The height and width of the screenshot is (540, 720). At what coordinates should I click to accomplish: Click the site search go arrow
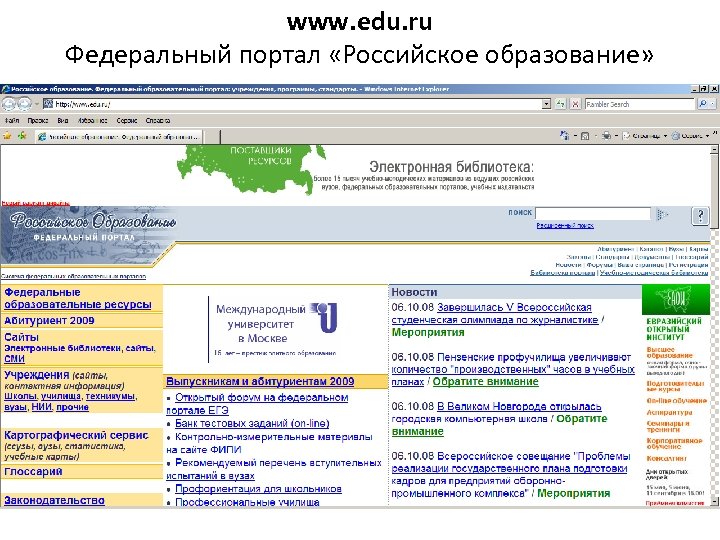tap(663, 214)
